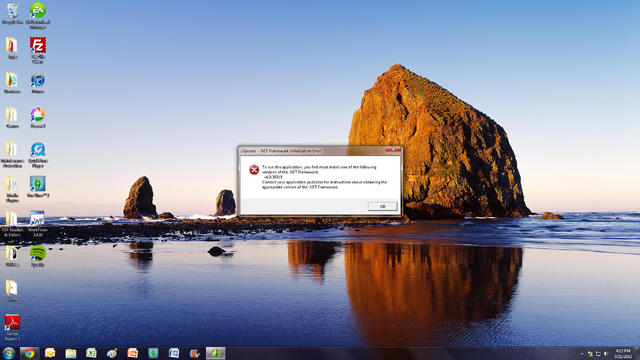Close the .NET Framework Initialization Error dialog
This screenshot has width=640, height=360.
point(393,150)
